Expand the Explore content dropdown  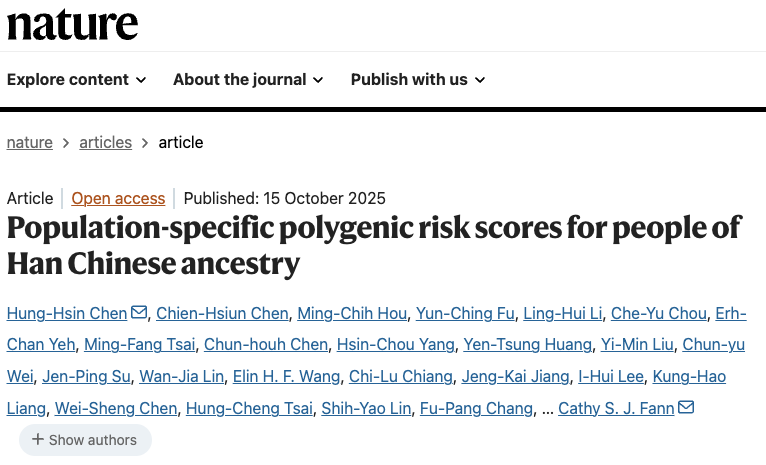click(77, 80)
